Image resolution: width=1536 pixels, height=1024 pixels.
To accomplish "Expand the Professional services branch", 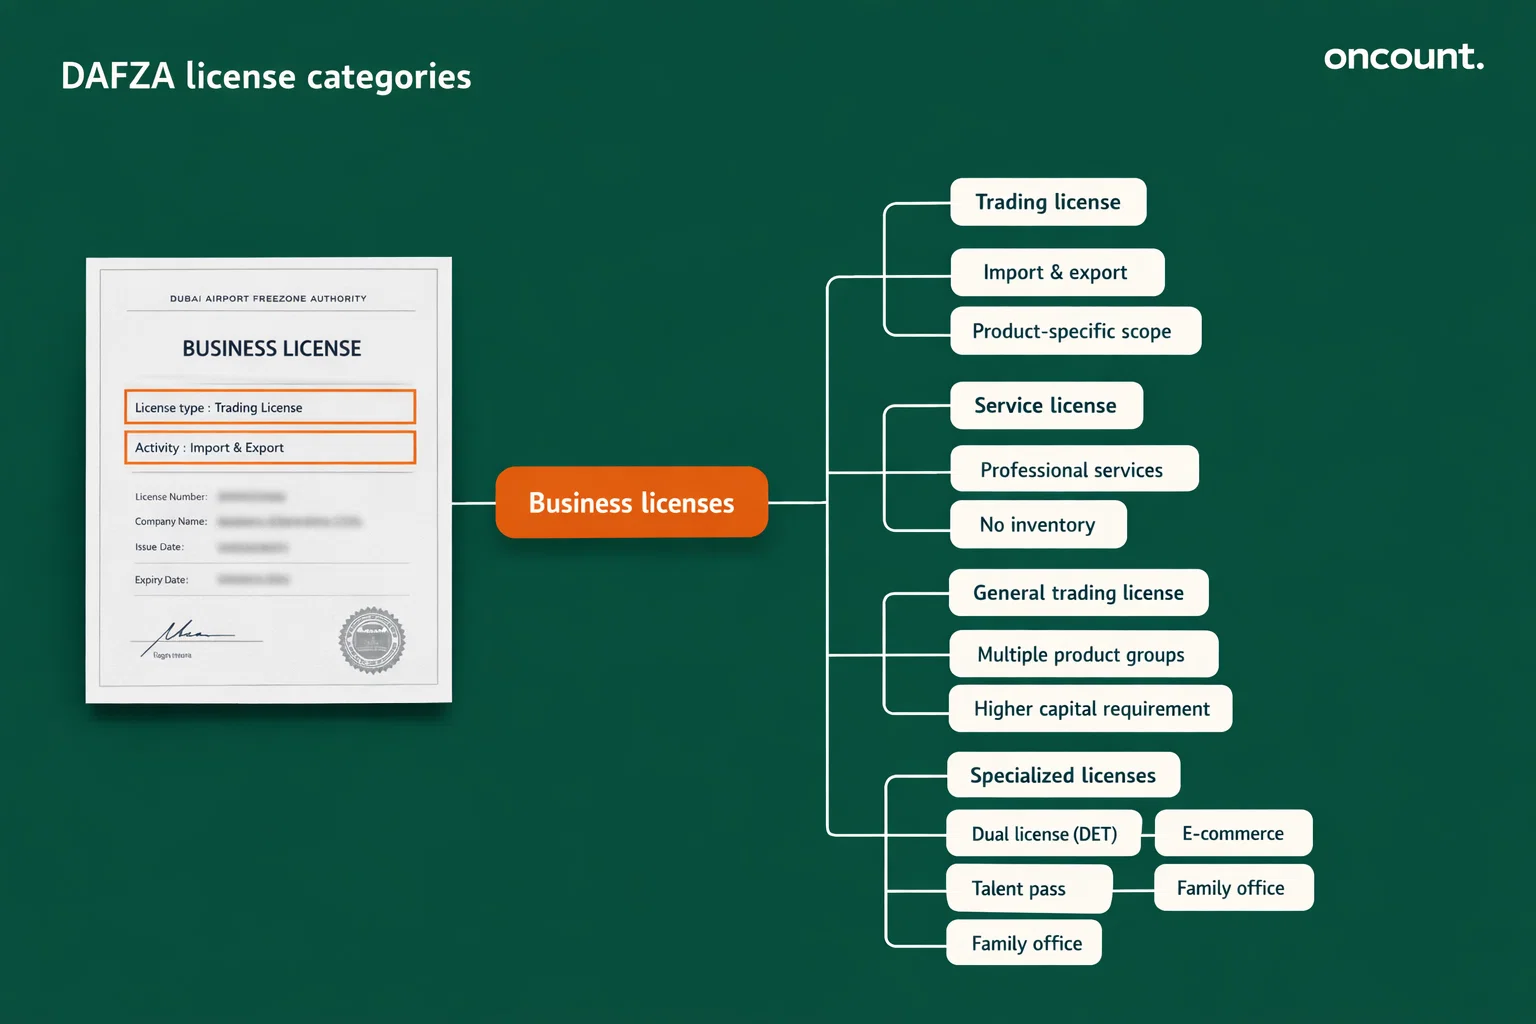I will pos(1072,469).
